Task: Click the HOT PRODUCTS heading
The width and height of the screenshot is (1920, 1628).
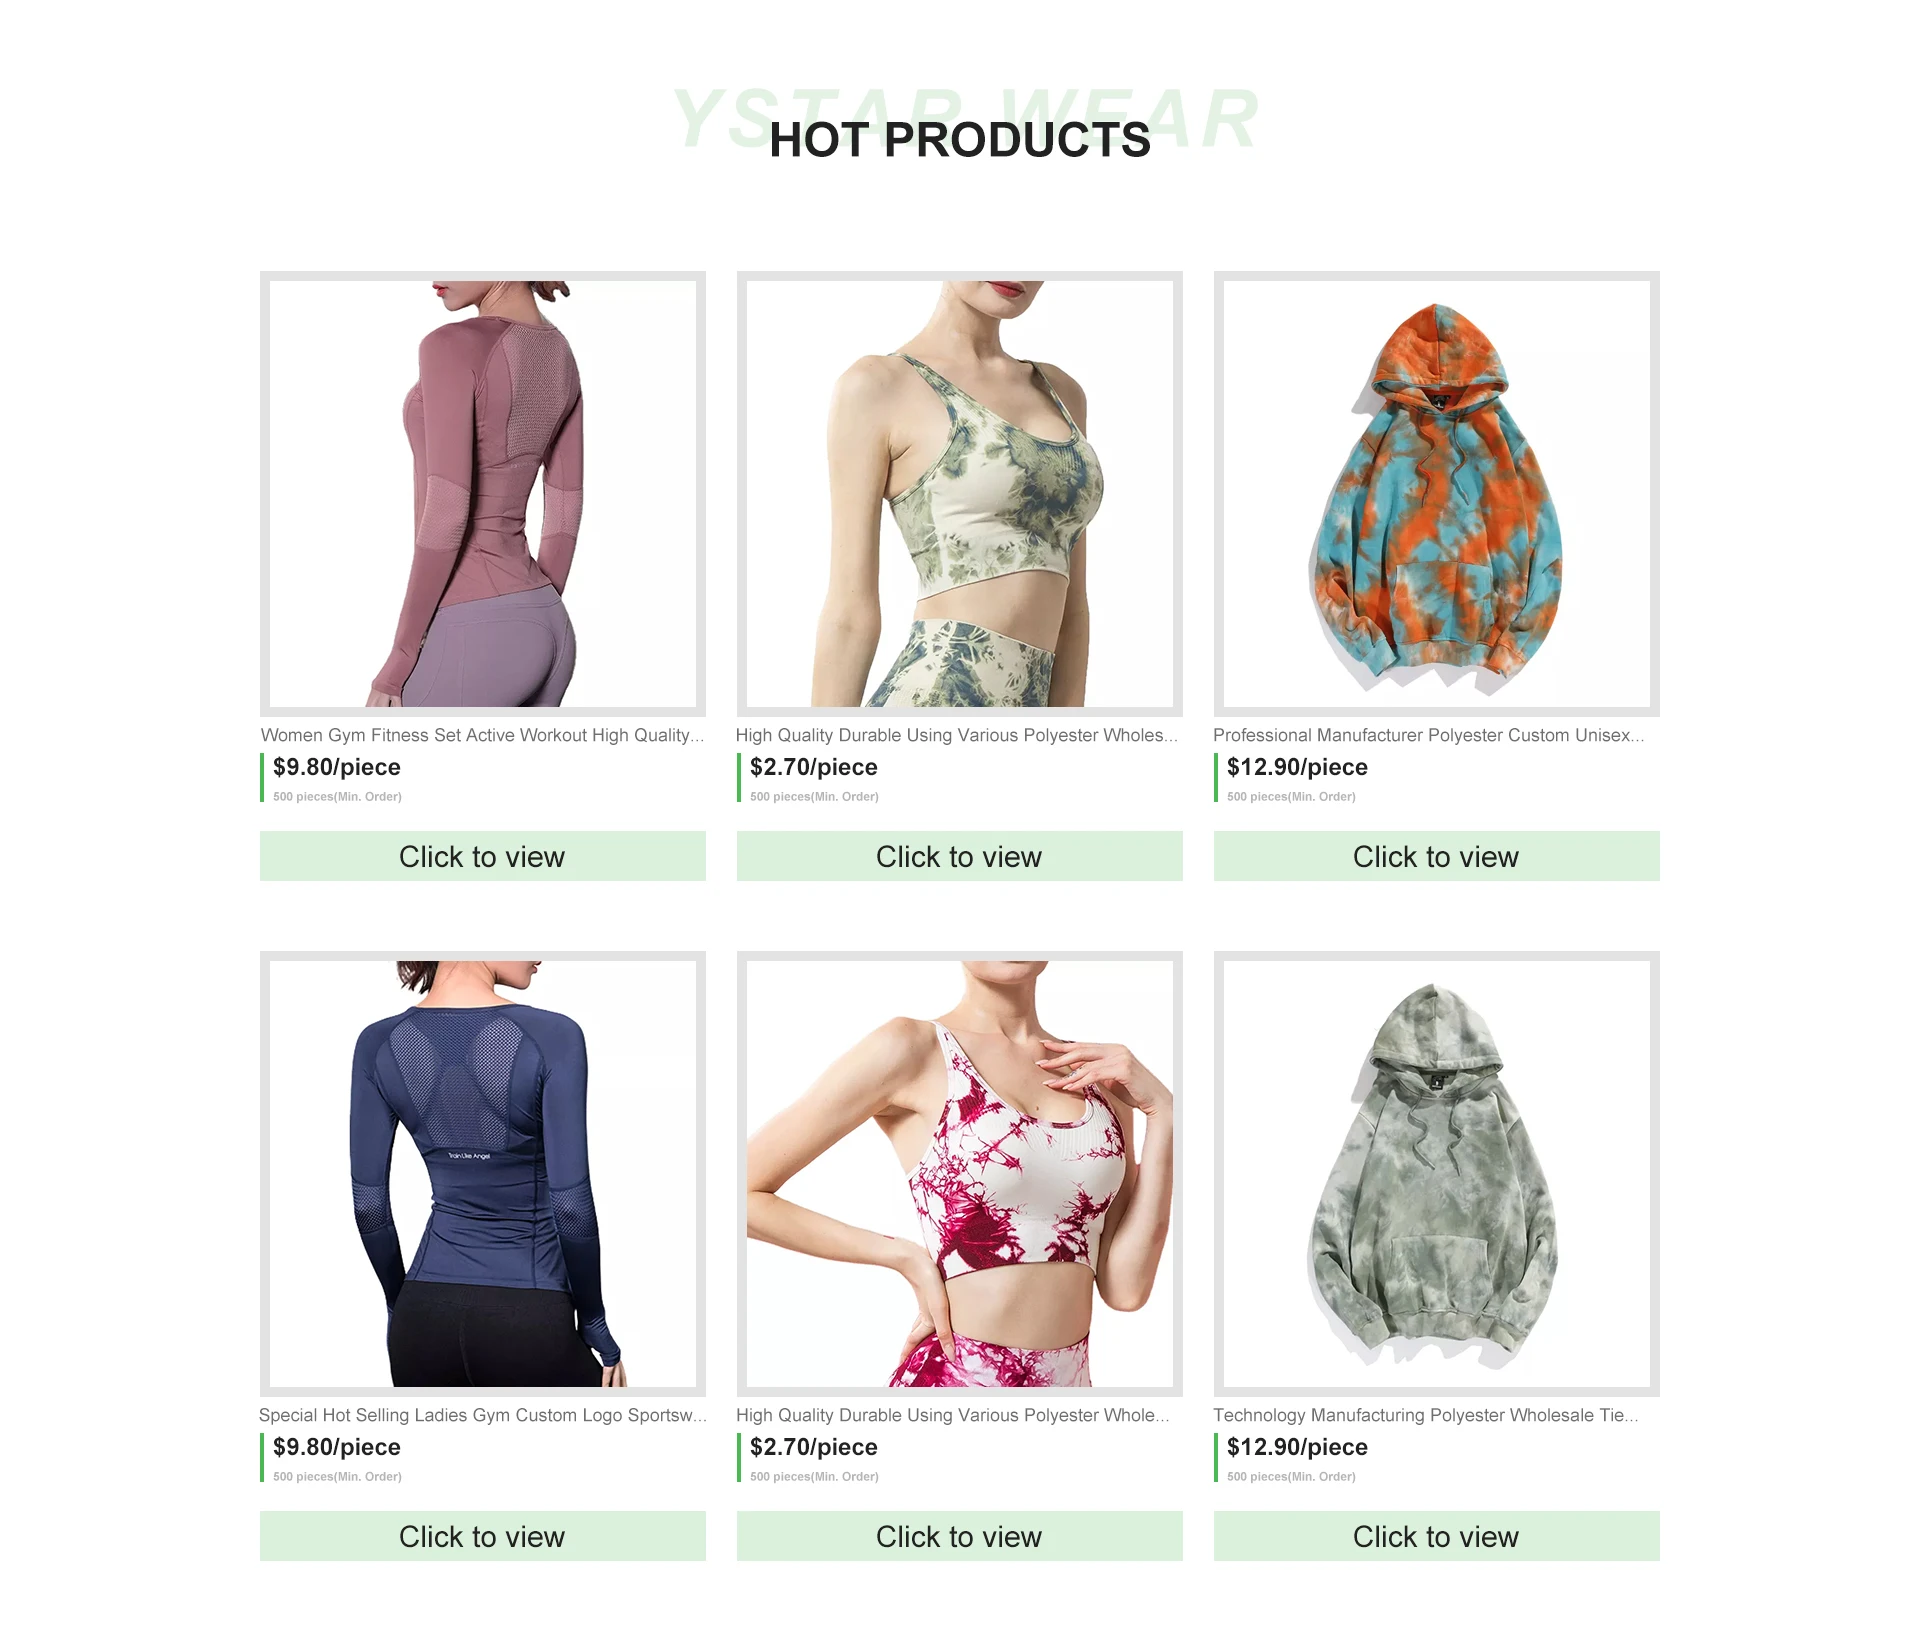Action: 960,139
